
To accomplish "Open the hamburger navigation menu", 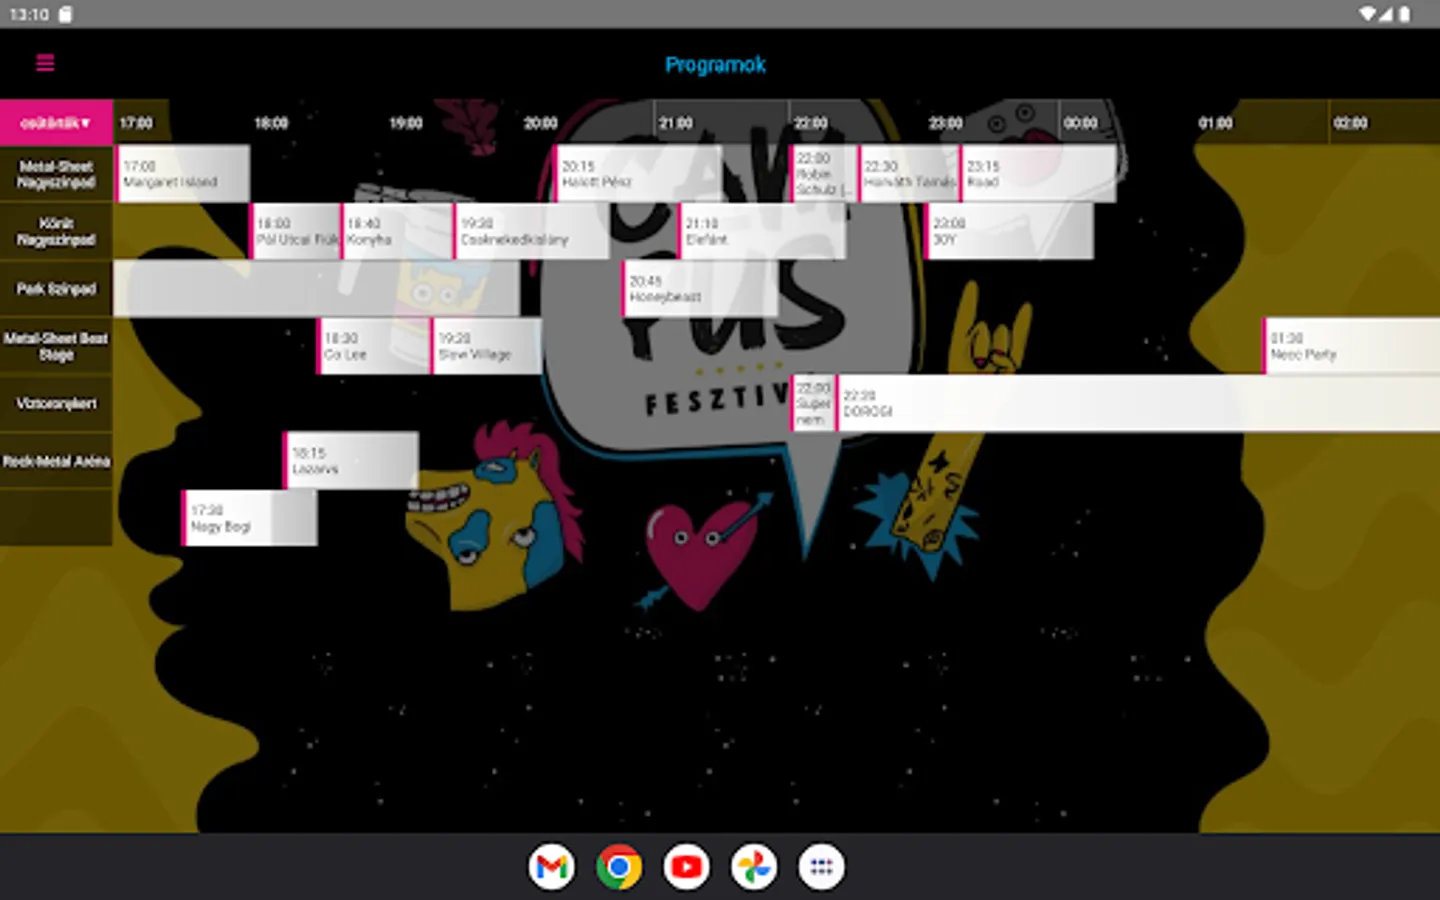I will coord(45,64).
